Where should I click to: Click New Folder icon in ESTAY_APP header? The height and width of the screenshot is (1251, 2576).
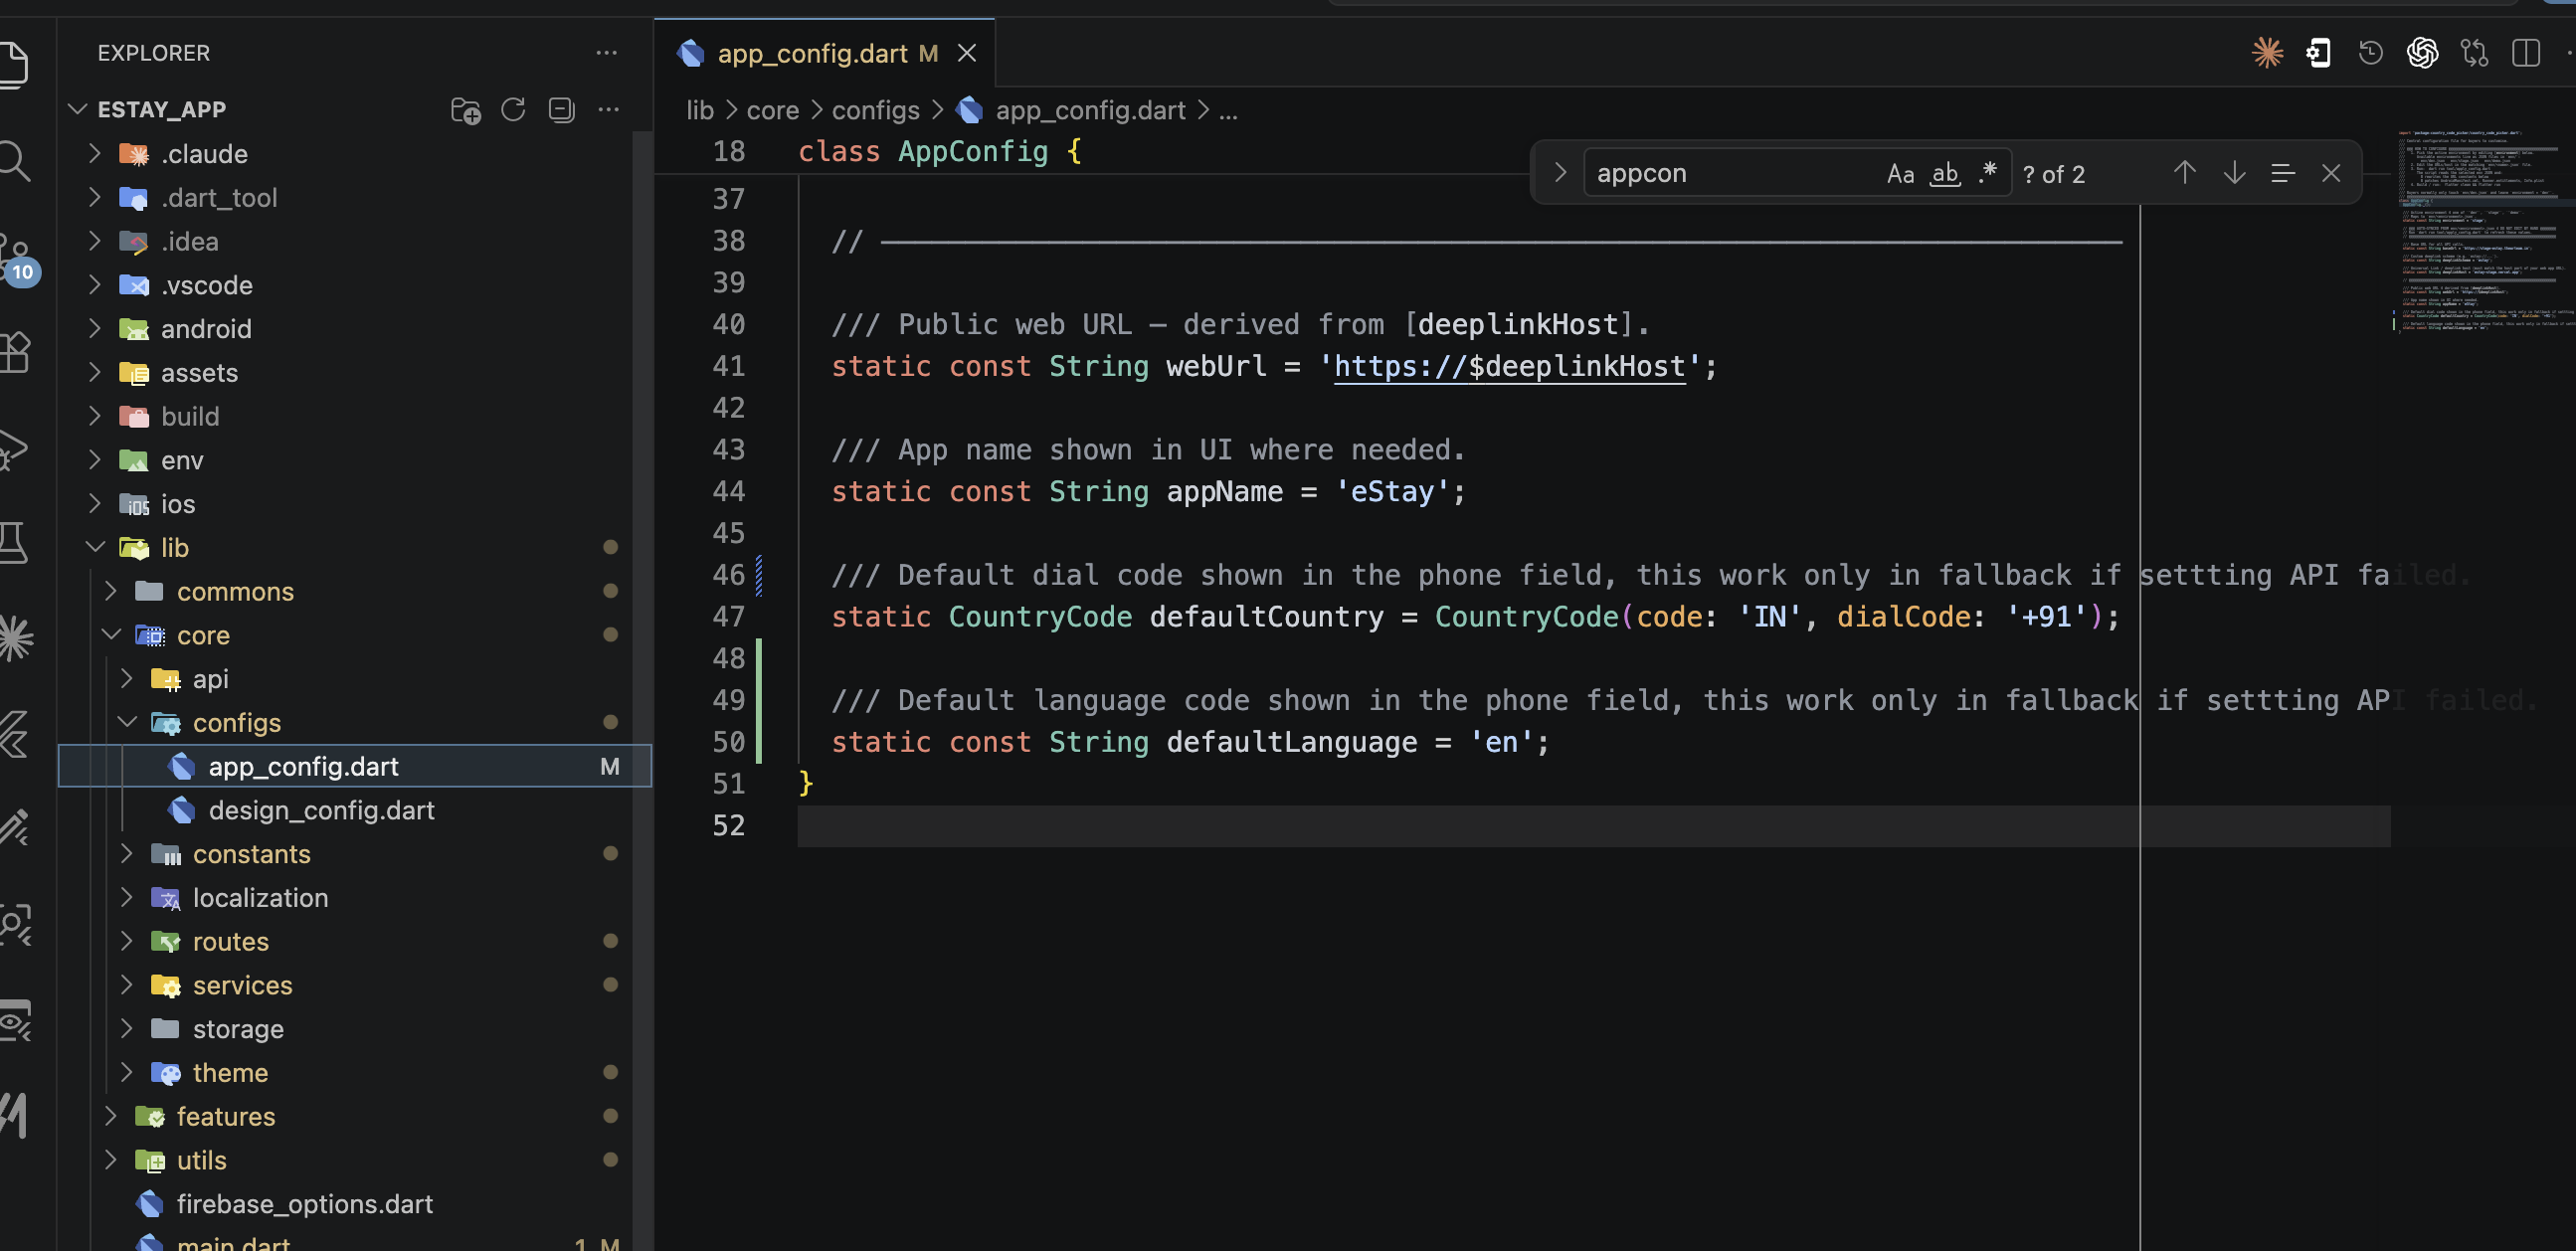pyautogui.click(x=465, y=109)
